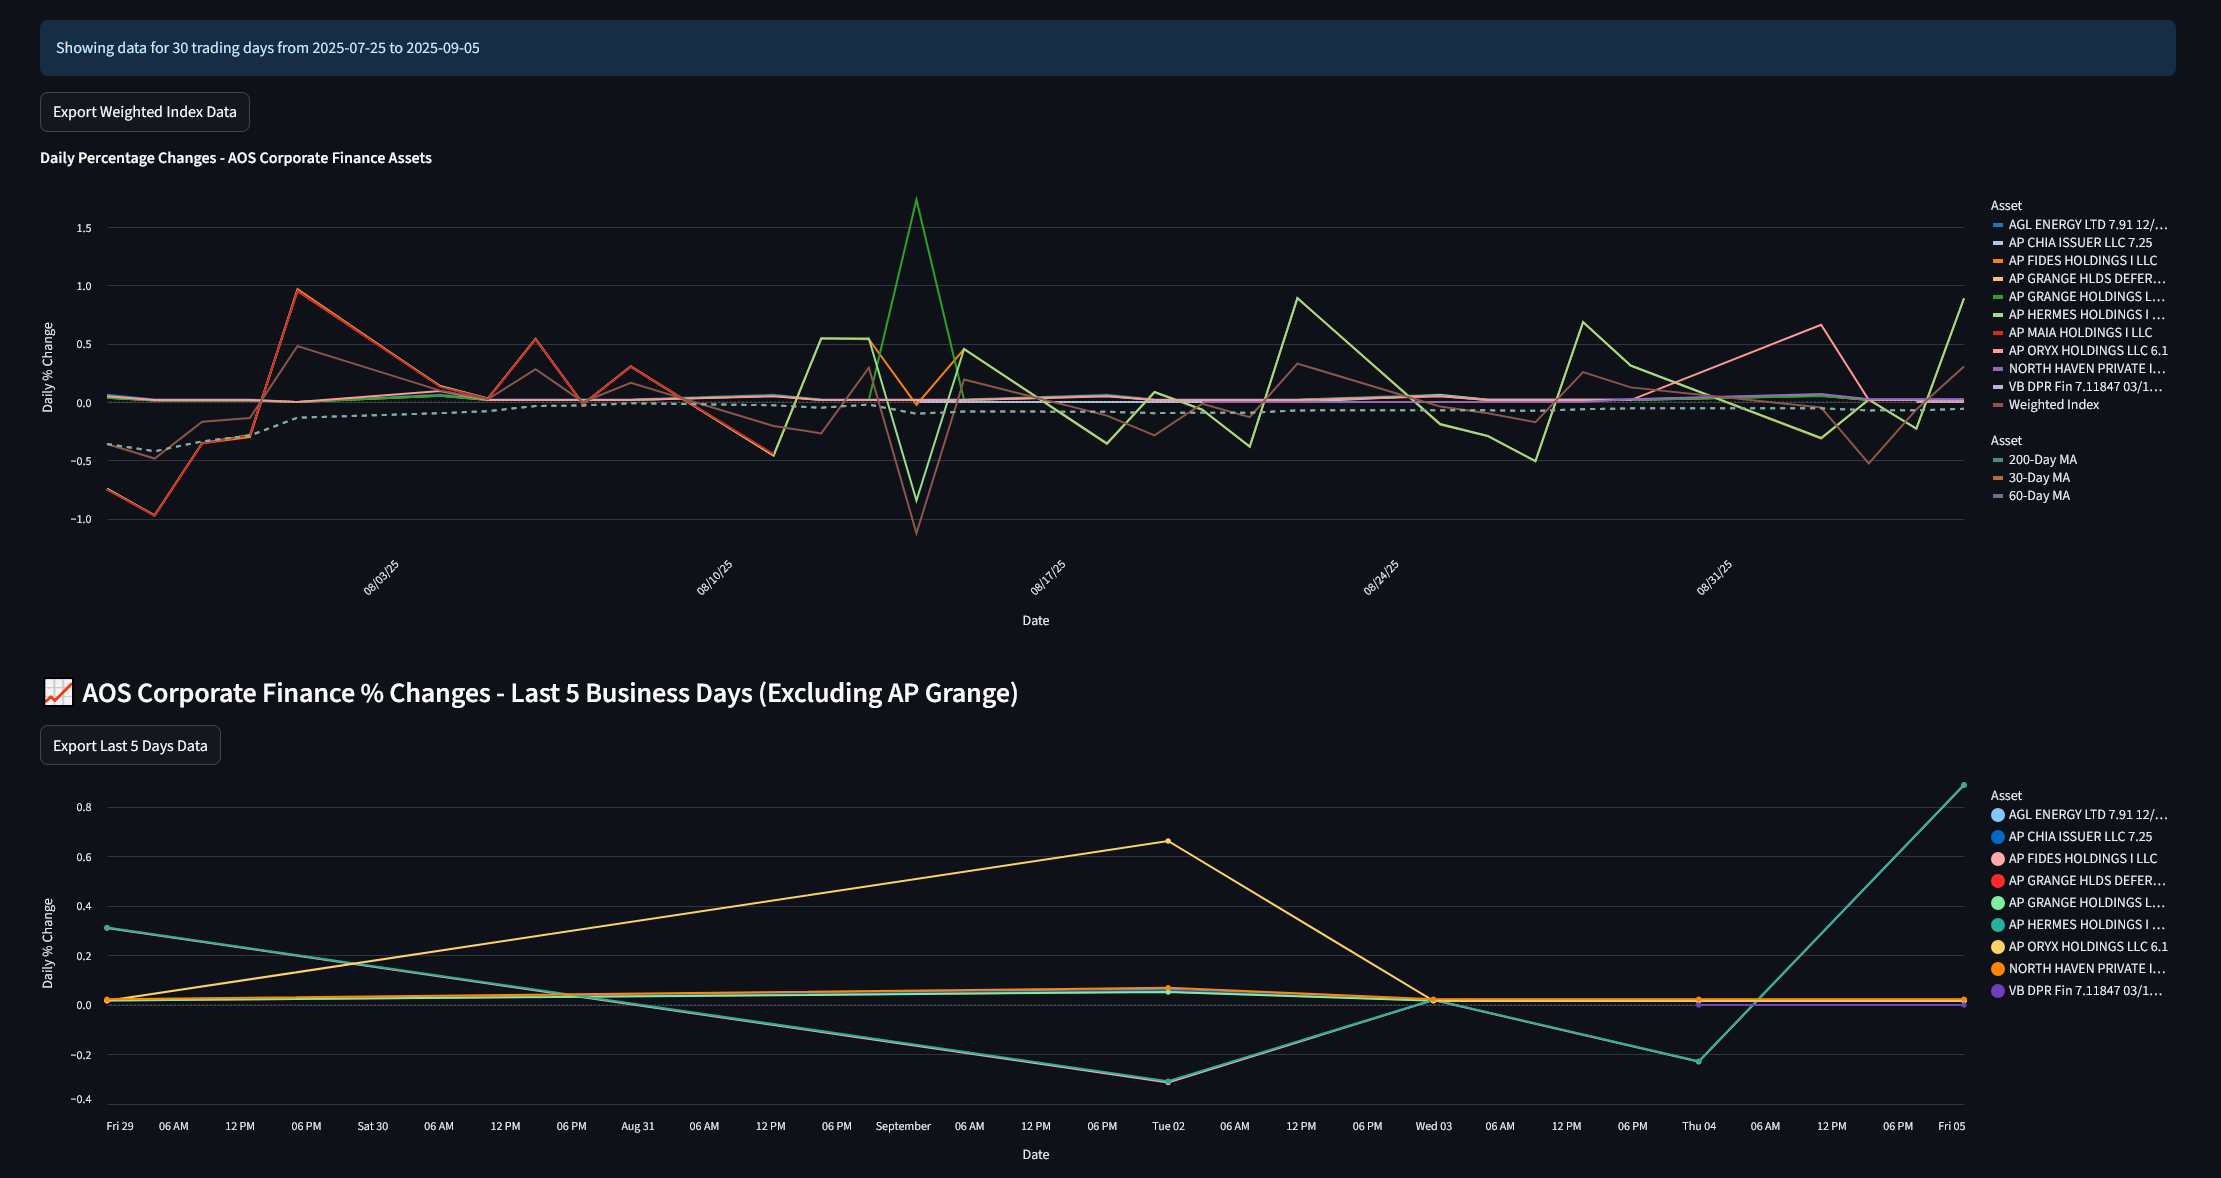The image size is (2221, 1178).
Task: Click AP MAIA HOLDINGS I LLC legend item
Action: point(2079,333)
